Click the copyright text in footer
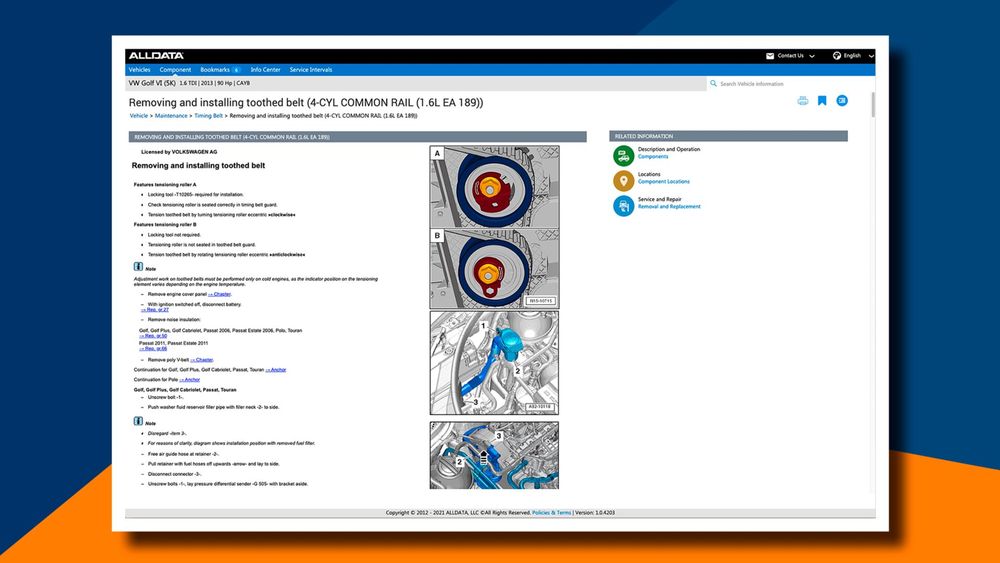This screenshot has height=563, width=1000. coord(458,513)
